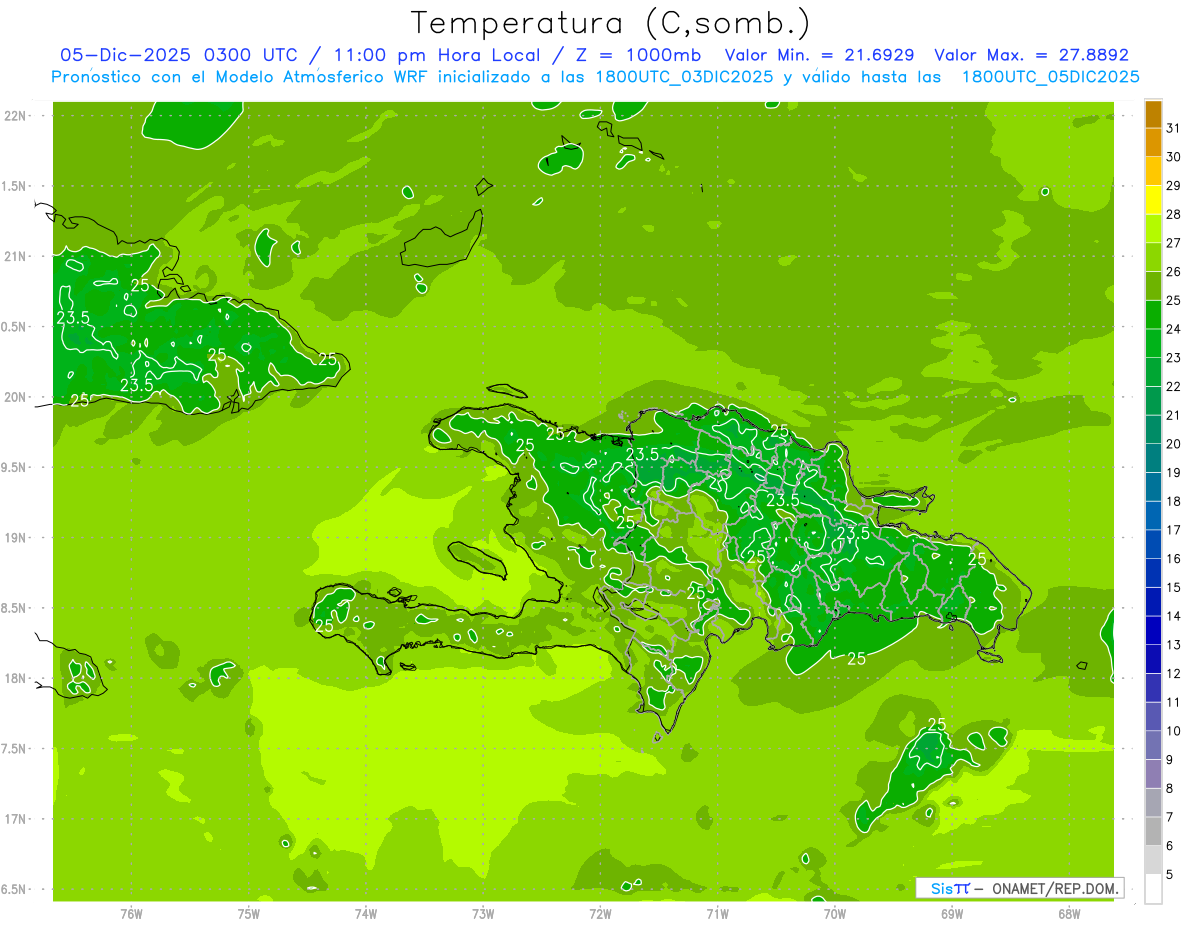Click the 'Temperatura (C,somb.)' map title
1200x927 pixels.
[611, 23]
